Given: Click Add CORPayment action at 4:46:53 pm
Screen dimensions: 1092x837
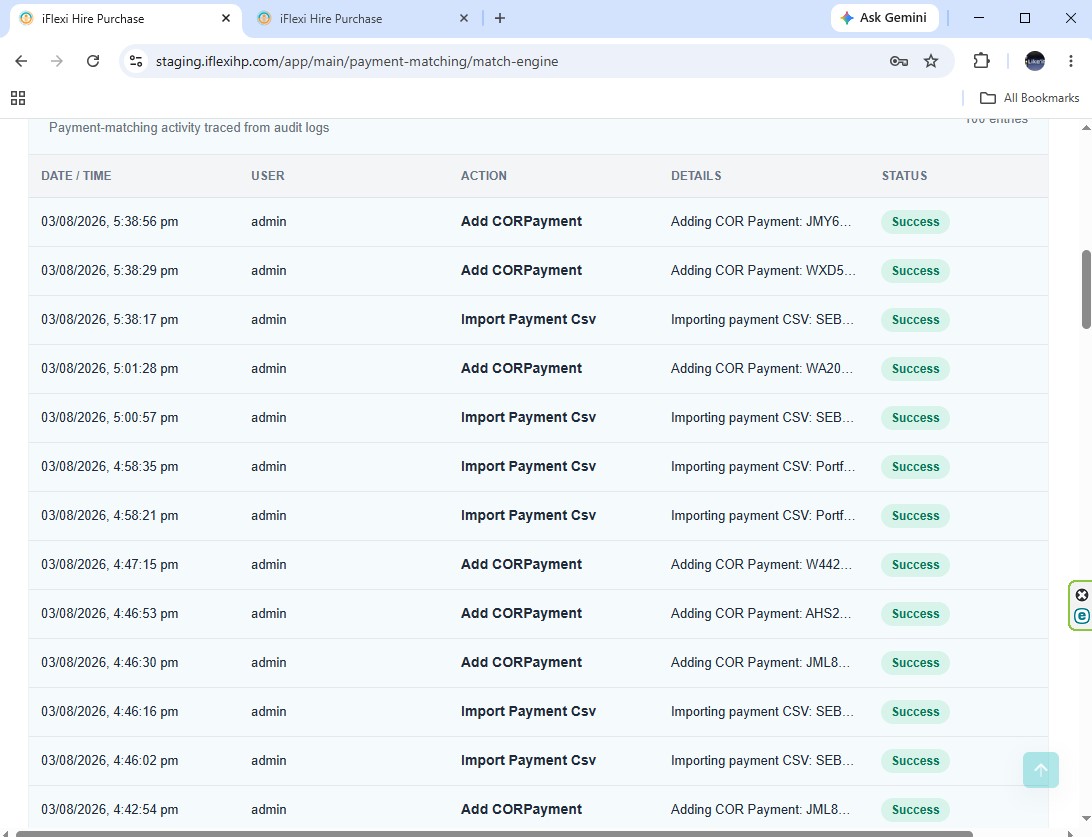Looking at the screenshot, I should [521, 613].
